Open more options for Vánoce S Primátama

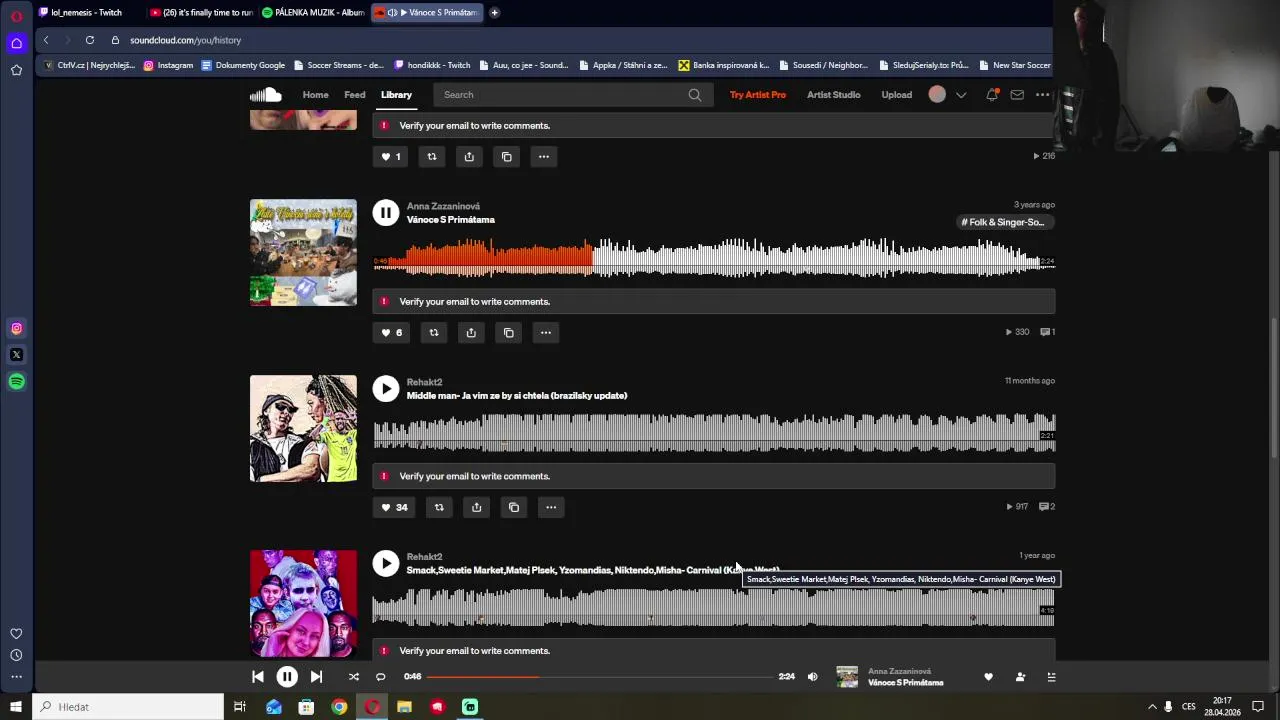546,332
